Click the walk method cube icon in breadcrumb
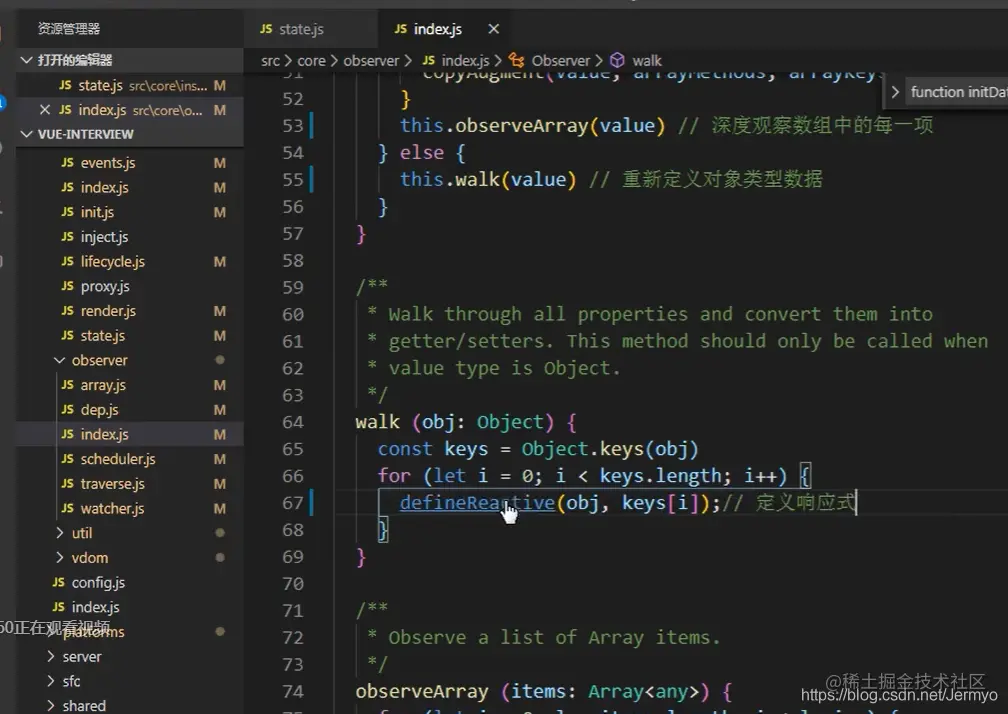Image resolution: width=1008 pixels, height=714 pixels. [617, 60]
